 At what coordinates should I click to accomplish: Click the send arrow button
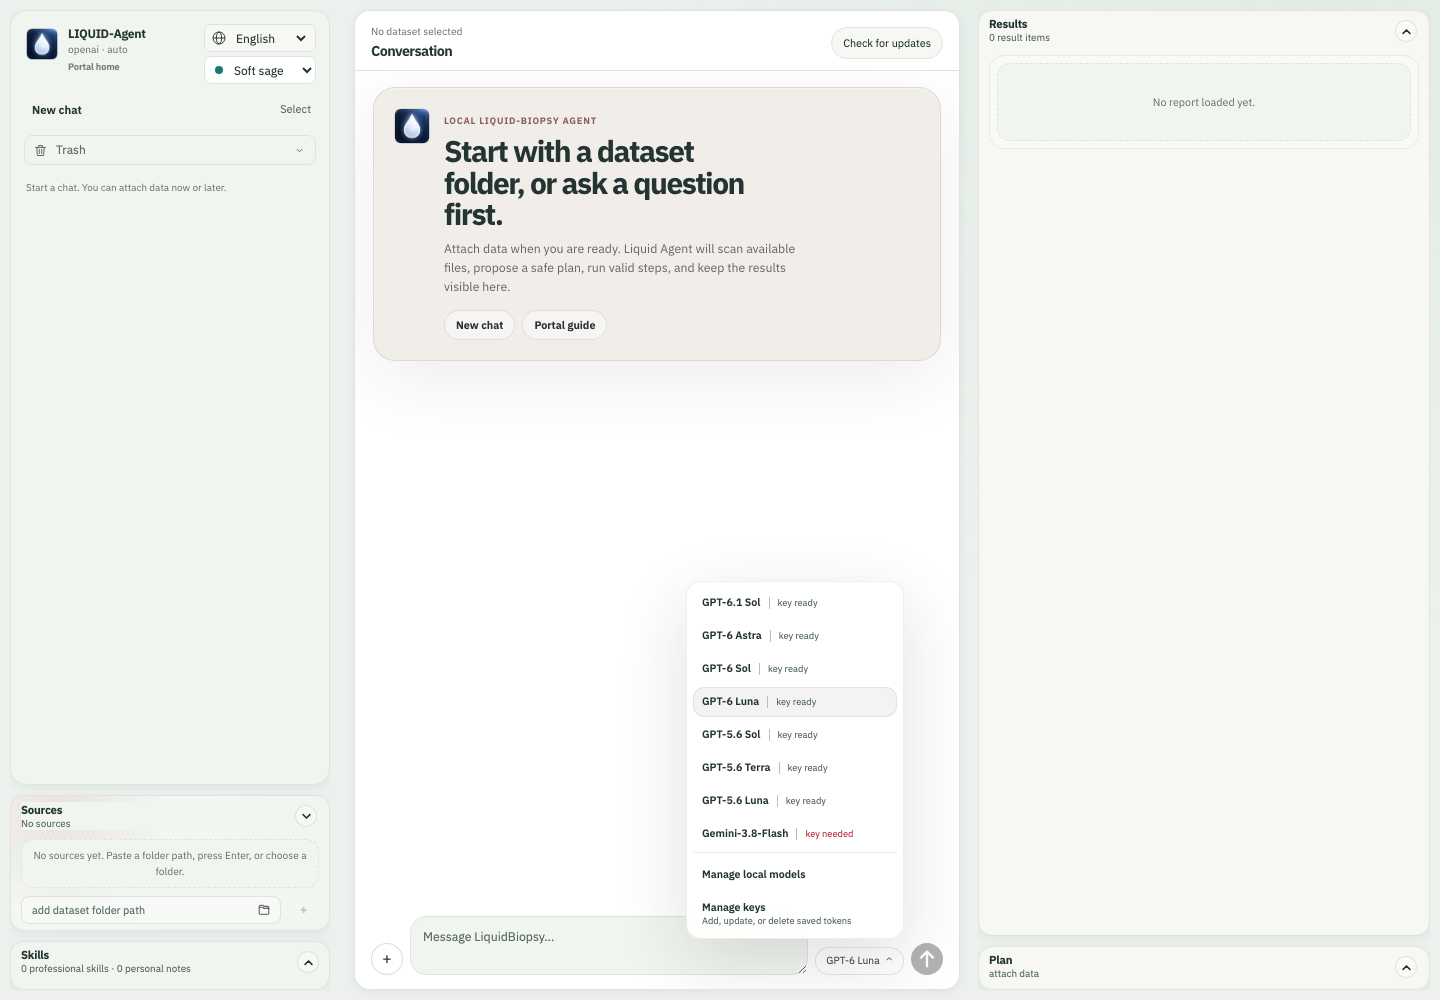pos(927,960)
